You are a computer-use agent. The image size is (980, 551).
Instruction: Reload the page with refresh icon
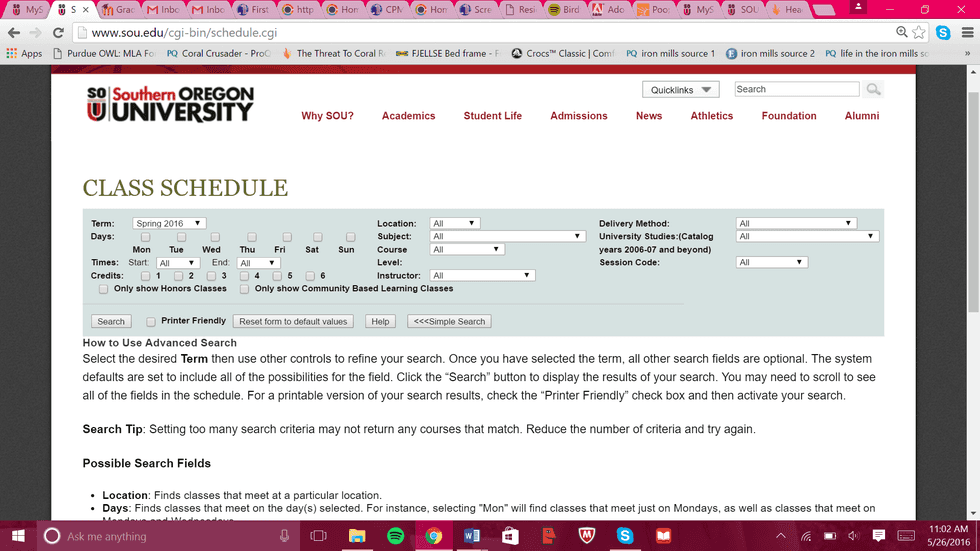click(58, 32)
